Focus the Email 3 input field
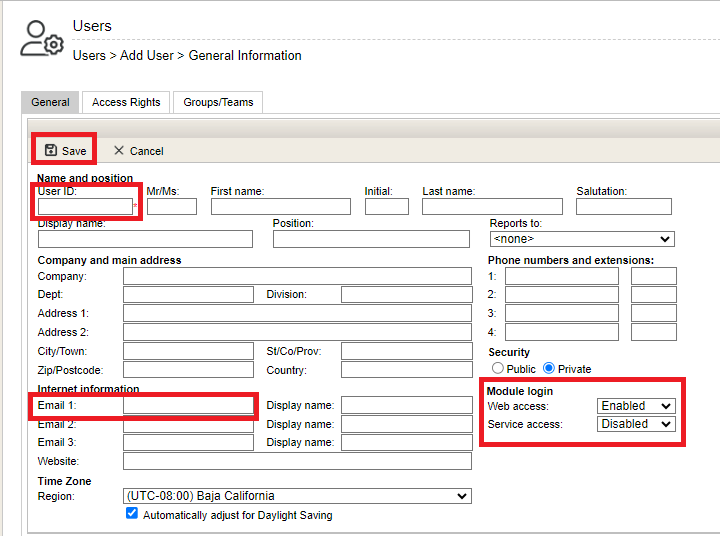Screen dimensions: 720x536 [188, 442]
